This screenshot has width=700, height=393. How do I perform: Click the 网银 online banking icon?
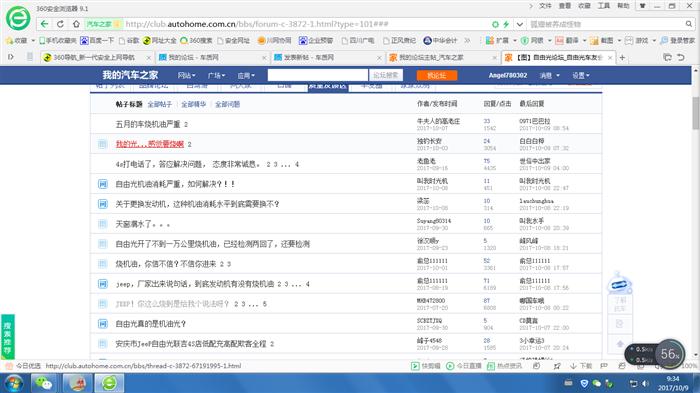click(525, 41)
